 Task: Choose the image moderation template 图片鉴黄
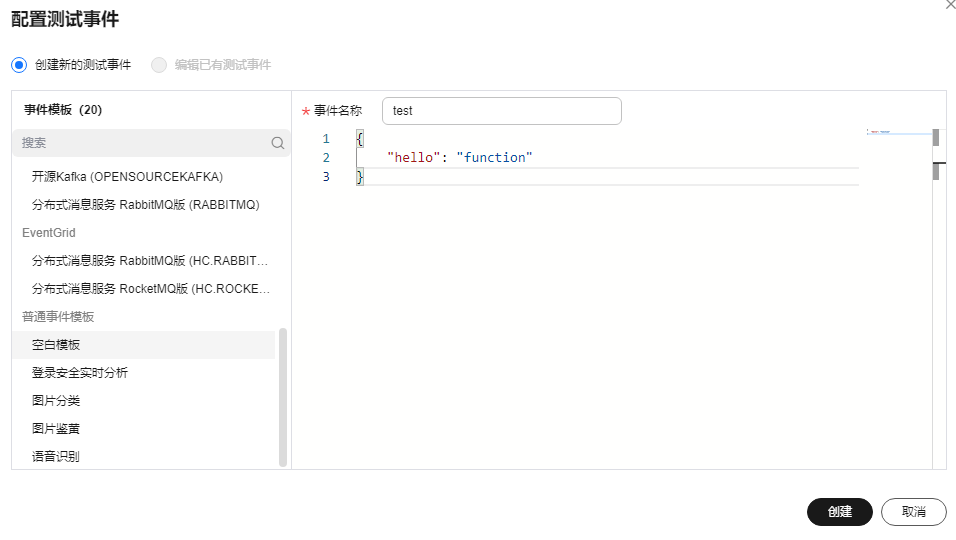[56, 429]
